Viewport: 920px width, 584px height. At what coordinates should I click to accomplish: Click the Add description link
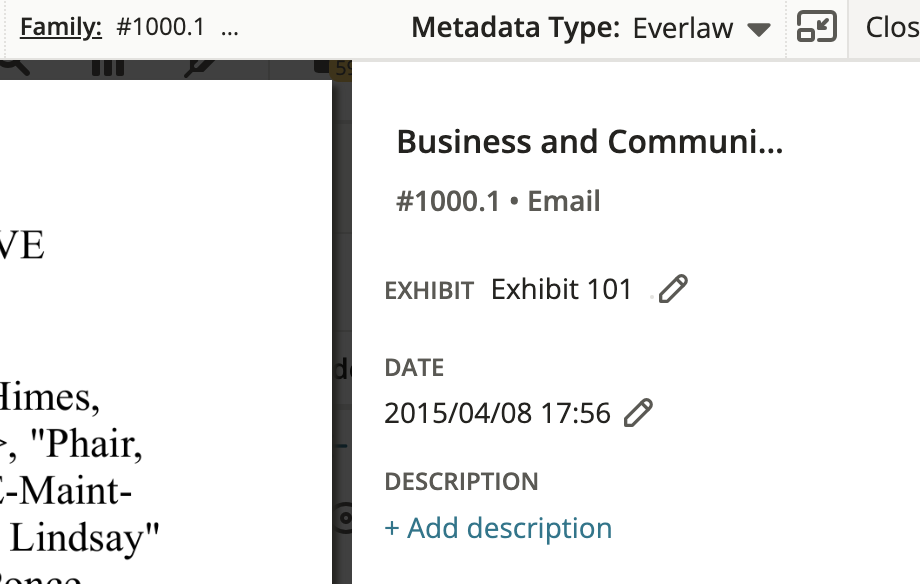(x=498, y=528)
